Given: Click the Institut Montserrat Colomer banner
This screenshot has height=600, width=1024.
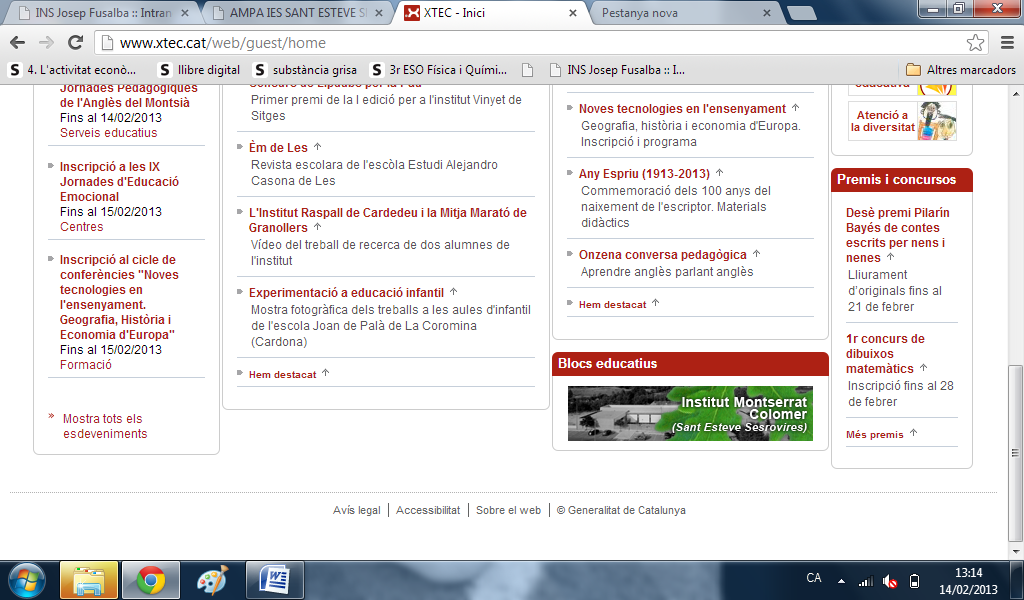Looking at the screenshot, I should pos(690,414).
